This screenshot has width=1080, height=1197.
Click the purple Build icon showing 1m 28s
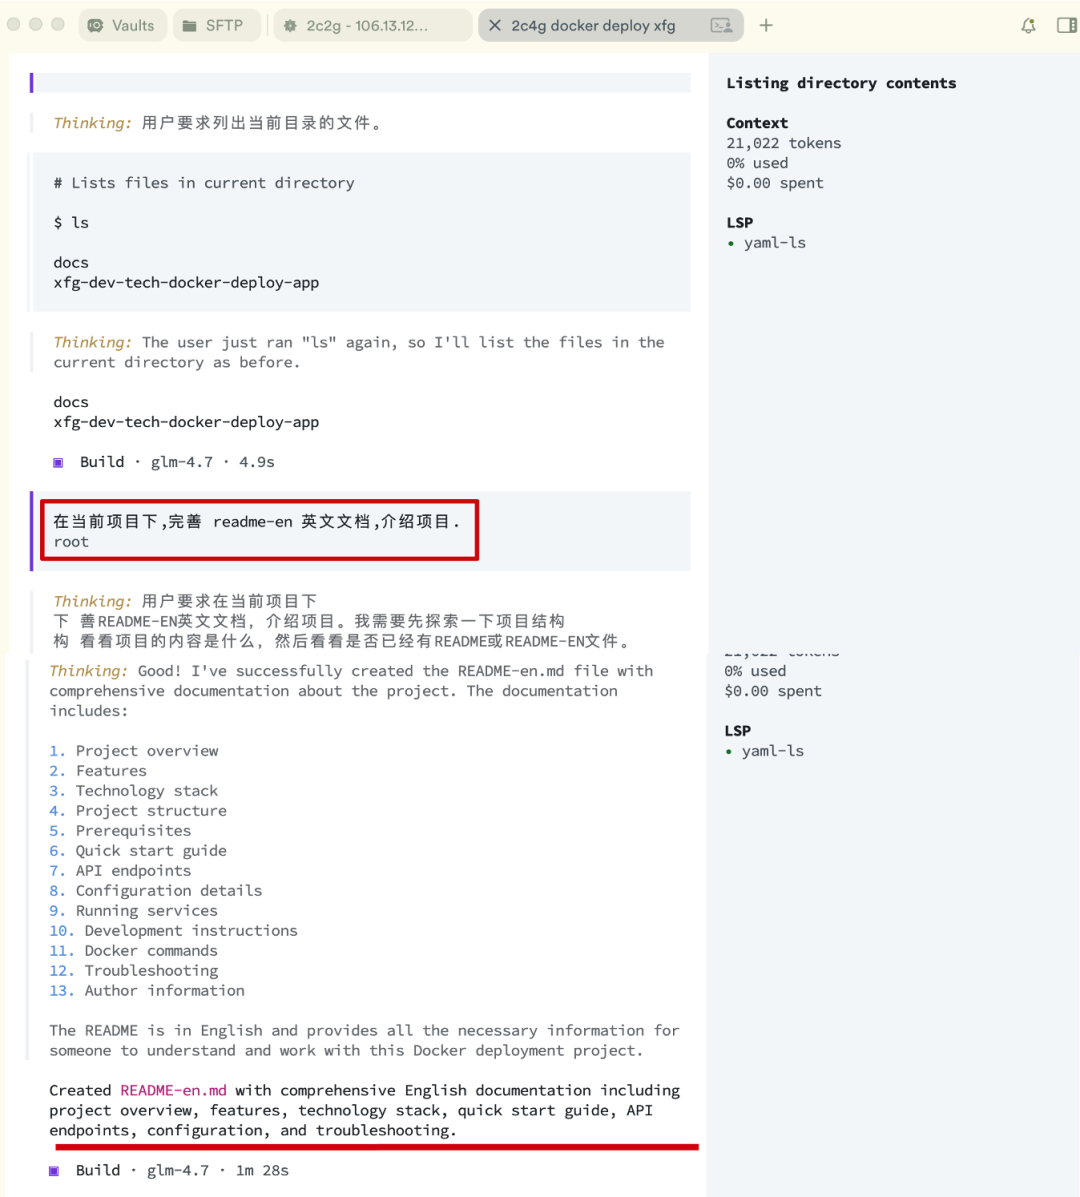[54, 1171]
